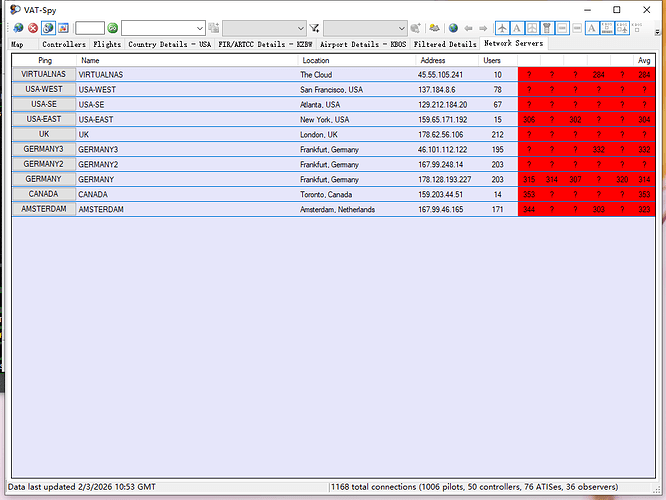This screenshot has height=500, width=666.
Task: Click the forward arrow navigation icon
Action: point(481,28)
